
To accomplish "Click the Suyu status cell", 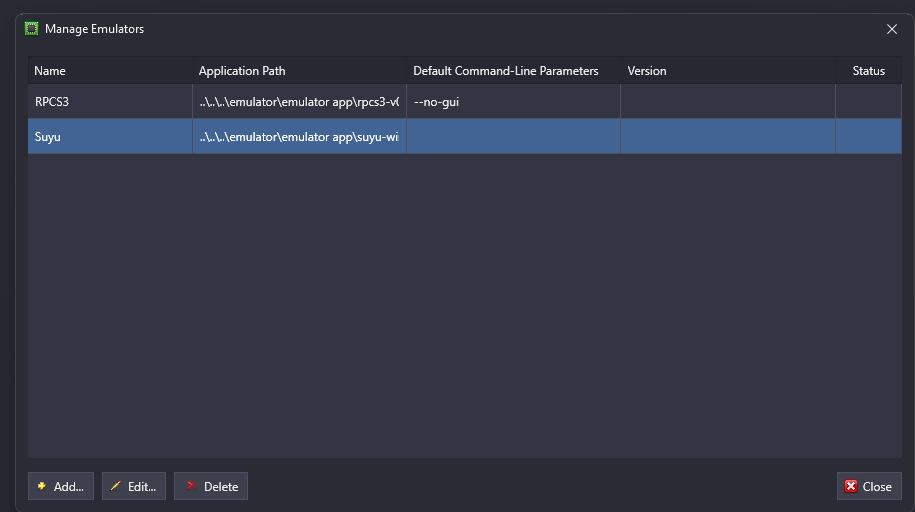I will pyautogui.click(x=868, y=137).
